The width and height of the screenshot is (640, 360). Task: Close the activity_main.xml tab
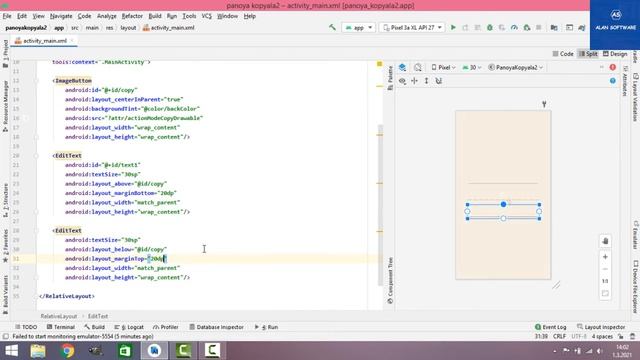coord(72,41)
